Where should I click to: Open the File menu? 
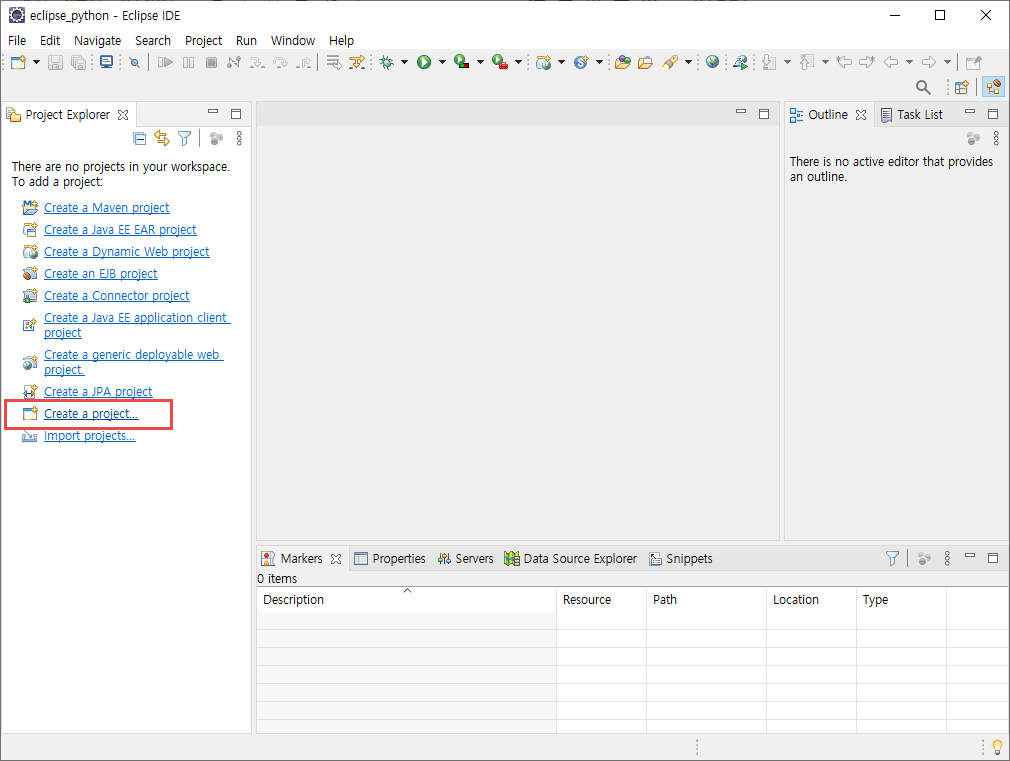[x=17, y=41]
